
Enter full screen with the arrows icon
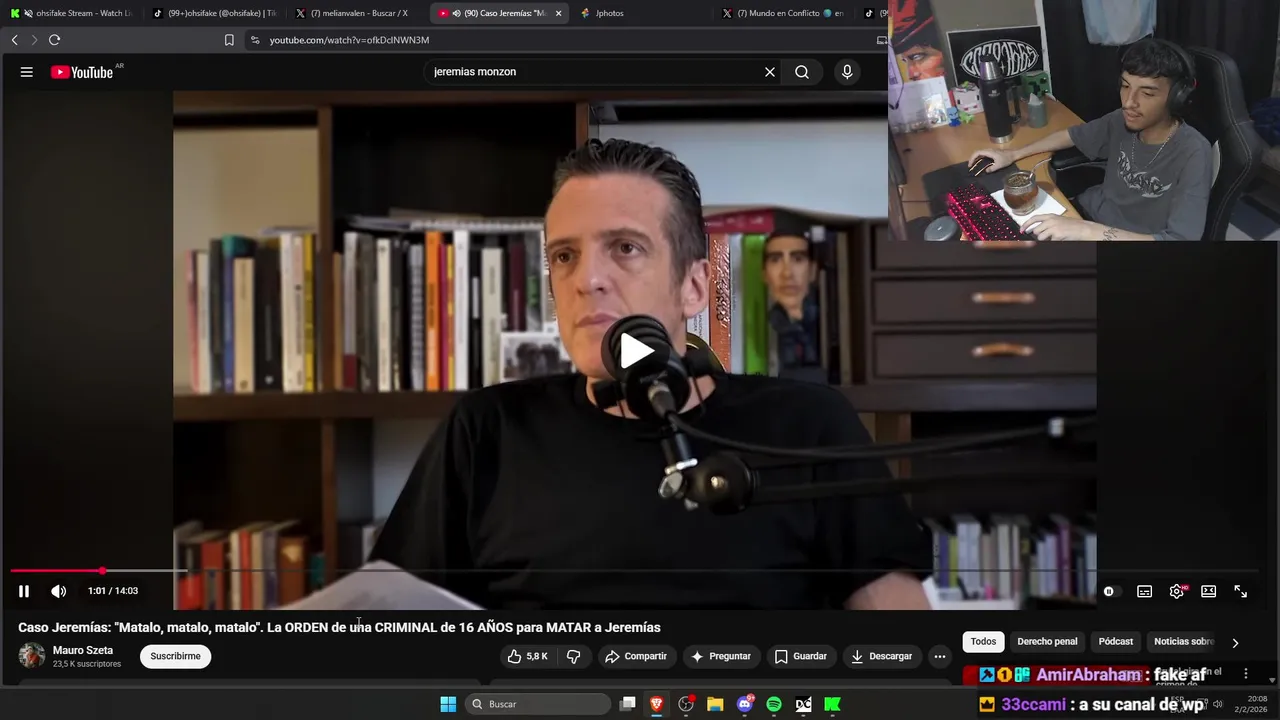coord(1241,591)
